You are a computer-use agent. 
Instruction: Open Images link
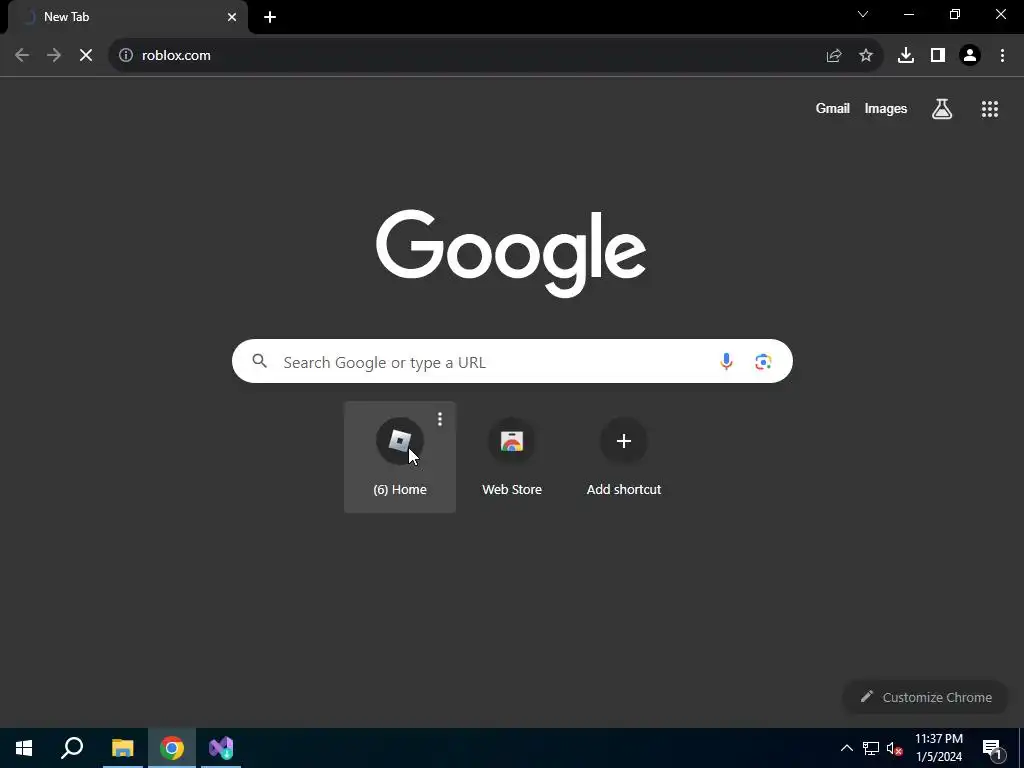click(886, 108)
